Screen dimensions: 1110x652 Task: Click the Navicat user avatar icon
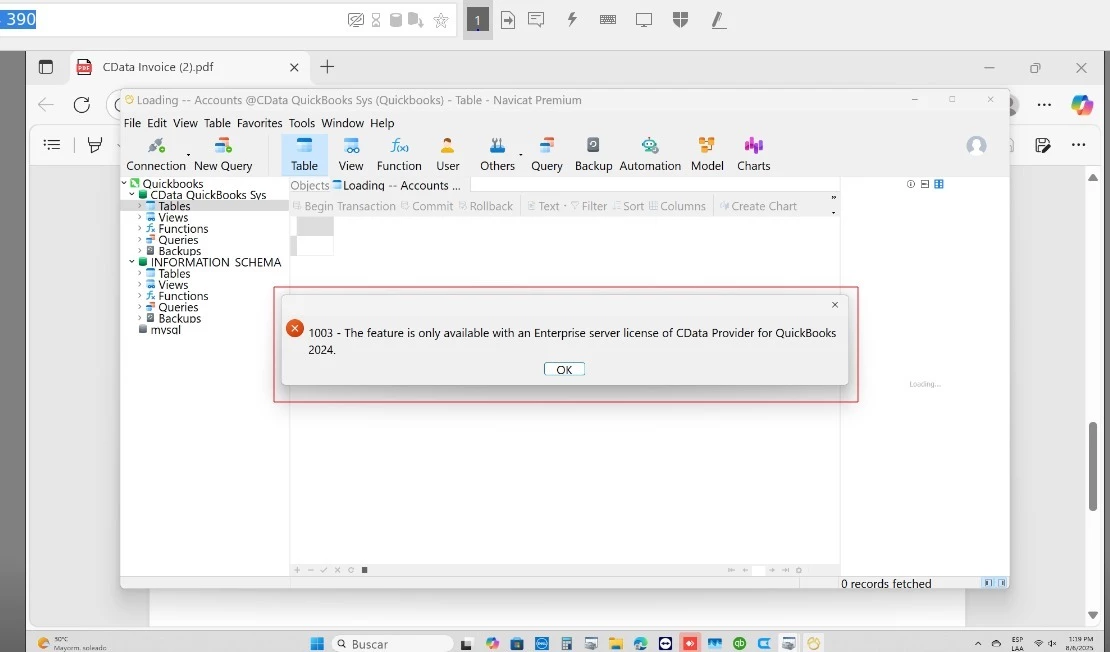pos(976,146)
